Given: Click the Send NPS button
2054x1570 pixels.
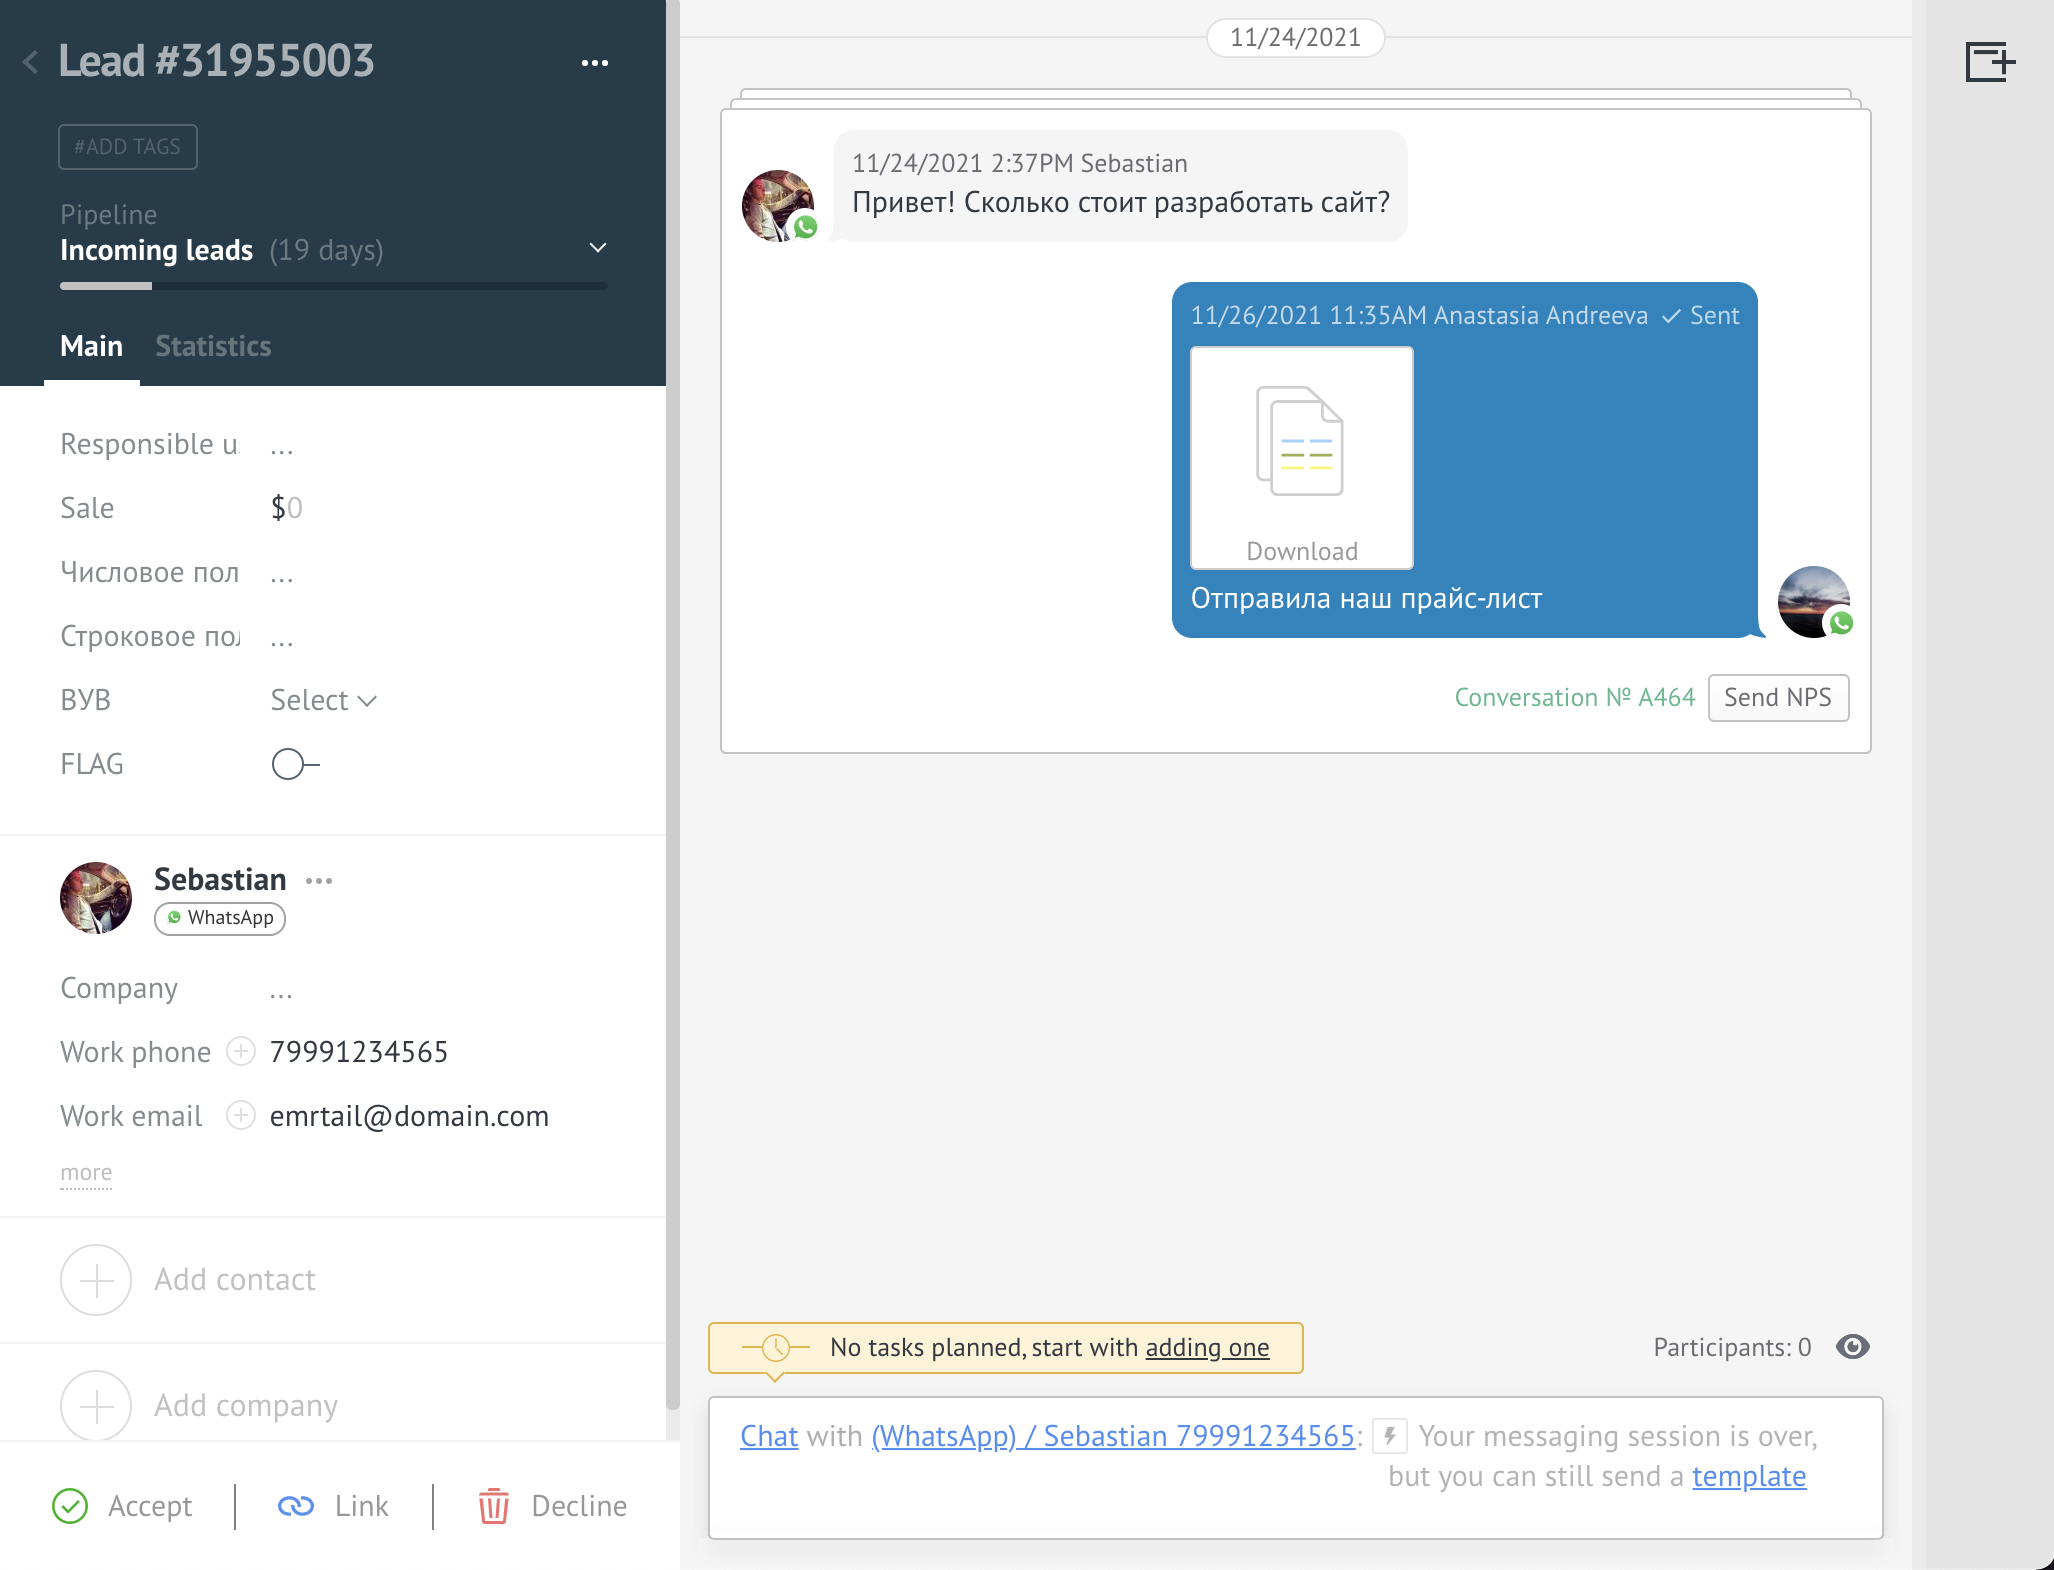Looking at the screenshot, I should (x=1779, y=698).
